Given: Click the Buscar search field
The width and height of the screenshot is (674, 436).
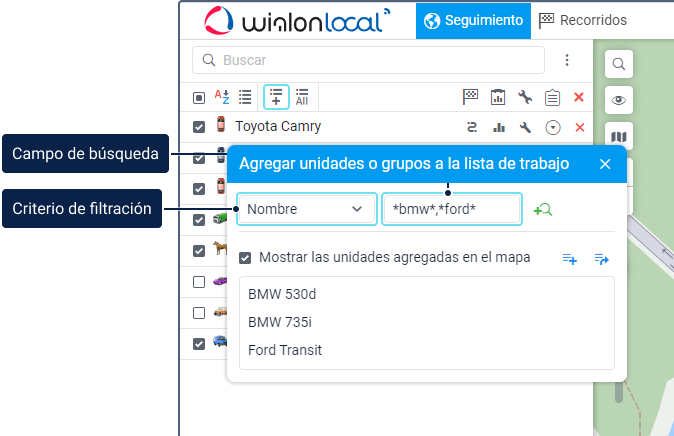Looking at the screenshot, I should [x=368, y=60].
